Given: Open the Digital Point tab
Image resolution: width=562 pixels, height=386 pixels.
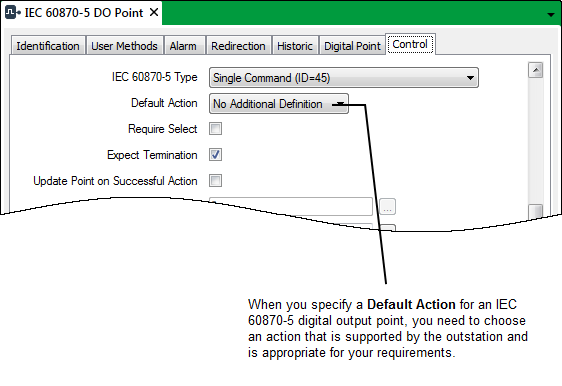Looking at the screenshot, I should [352, 46].
